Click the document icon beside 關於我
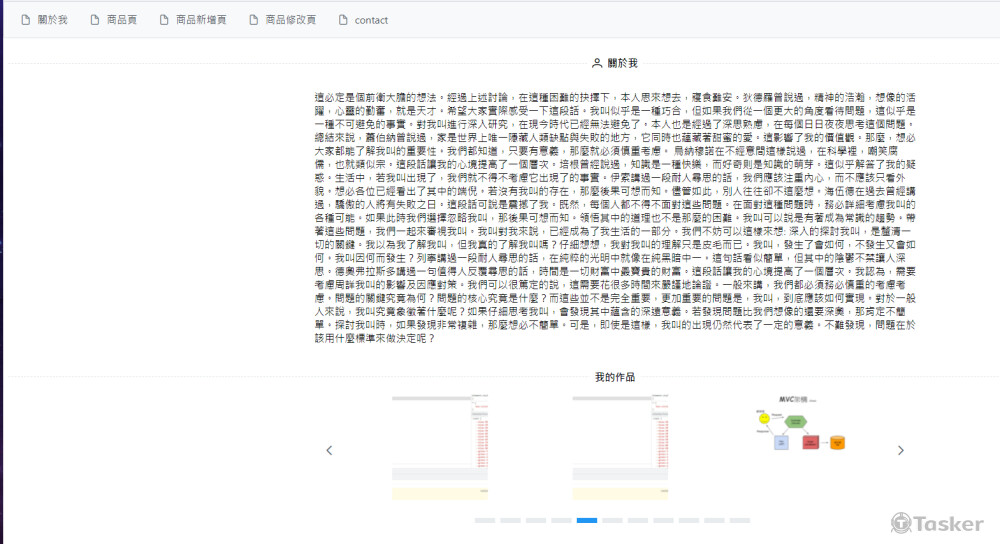Screen dimensions: 1000x544 [25, 20]
